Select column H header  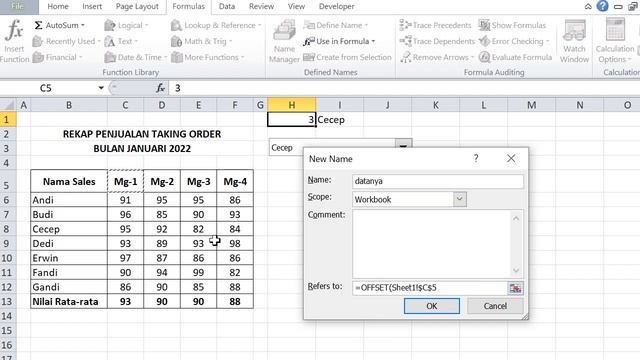[291, 105]
